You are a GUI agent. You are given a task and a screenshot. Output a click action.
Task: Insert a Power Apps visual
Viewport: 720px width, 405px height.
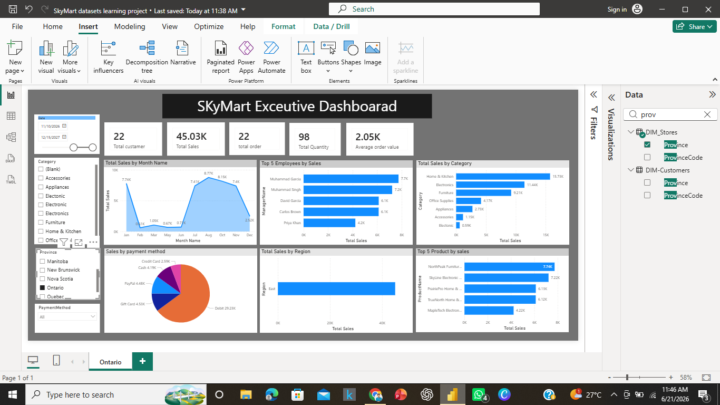tap(246, 57)
